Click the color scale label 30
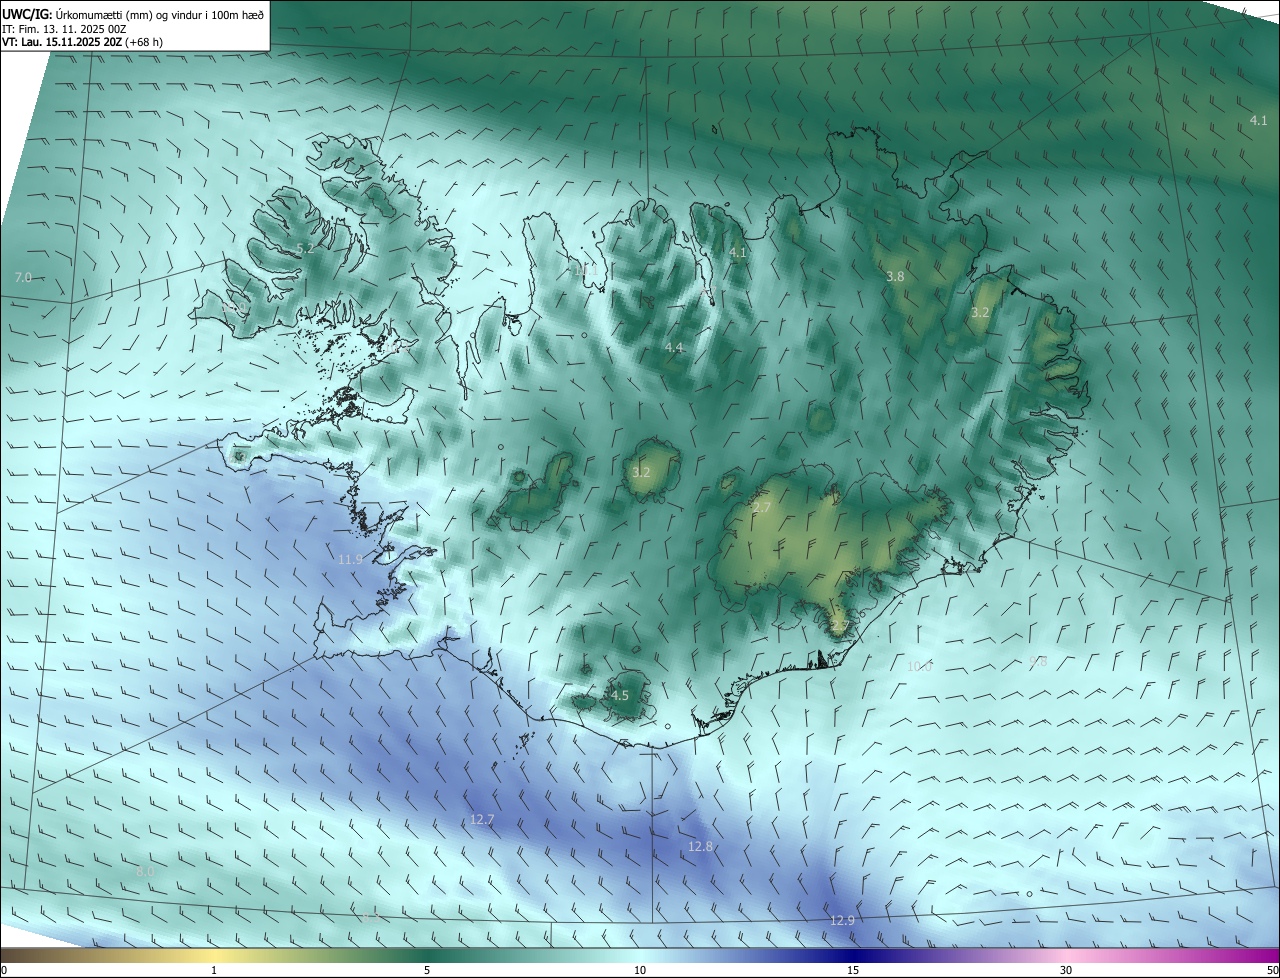Image resolution: width=1280 pixels, height=978 pixels. (1066, 970)
